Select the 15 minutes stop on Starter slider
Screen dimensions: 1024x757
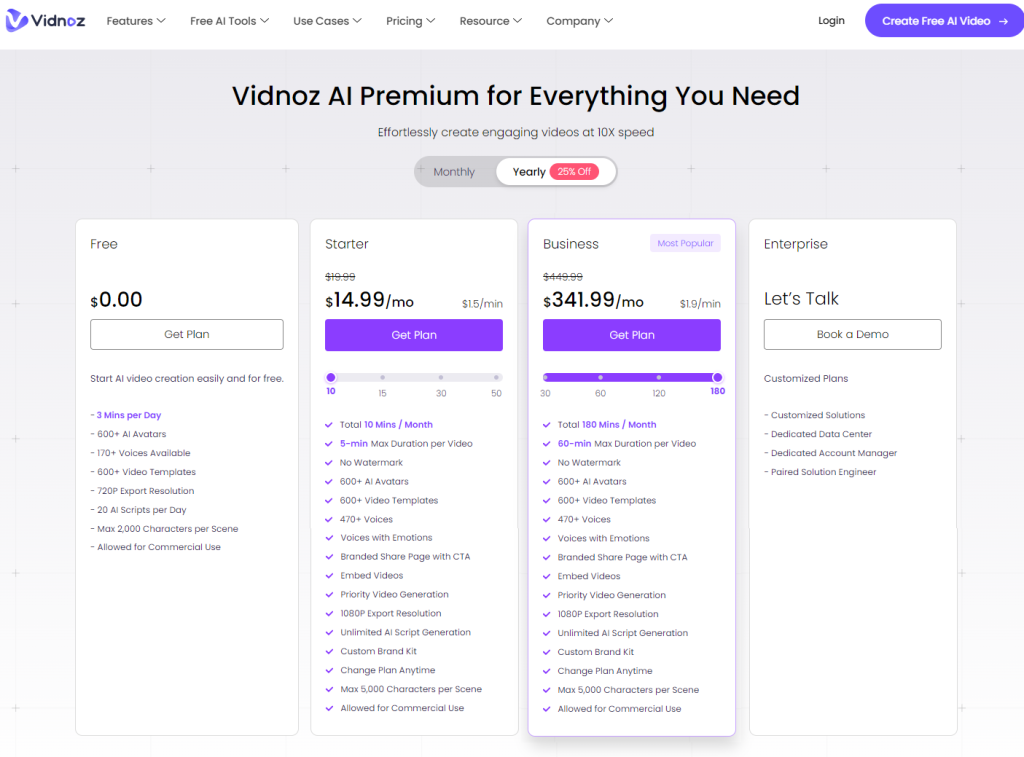[383, 378]
